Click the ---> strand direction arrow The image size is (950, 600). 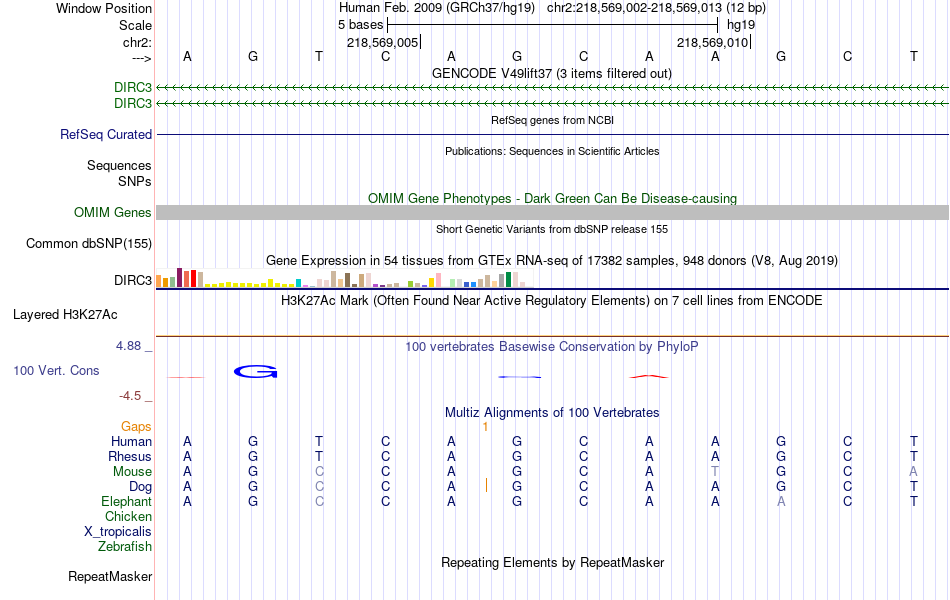[x=141, y=58]
